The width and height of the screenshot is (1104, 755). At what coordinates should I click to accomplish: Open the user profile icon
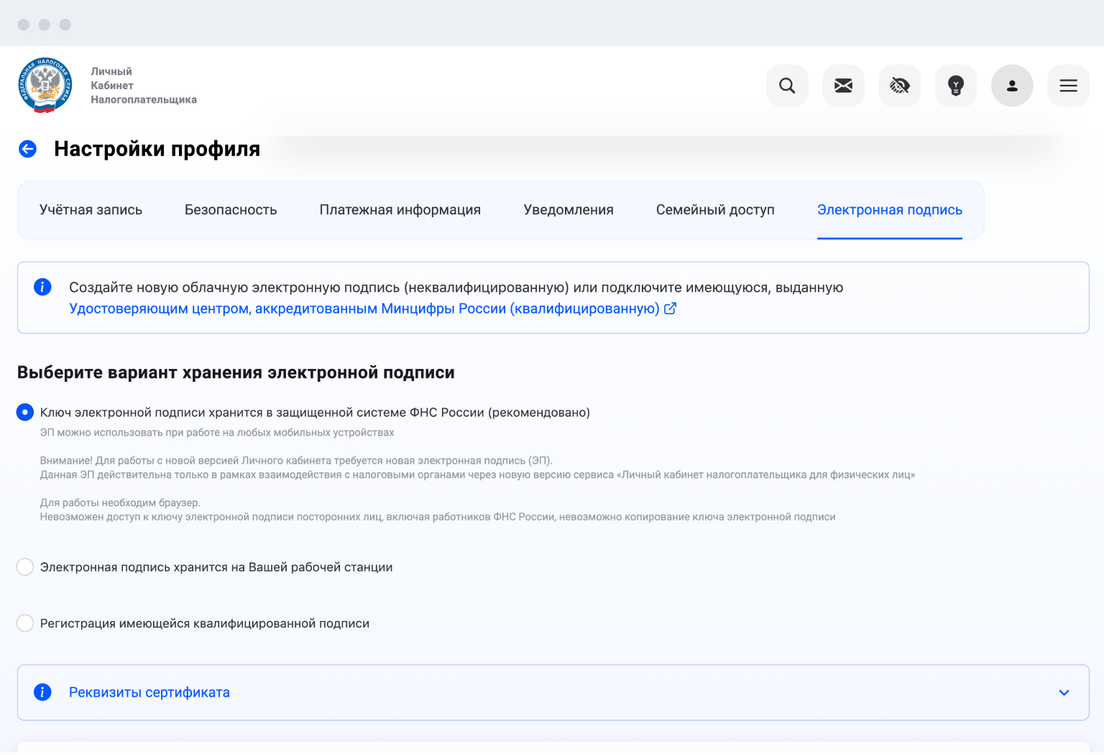click(x=1011, y=86)
